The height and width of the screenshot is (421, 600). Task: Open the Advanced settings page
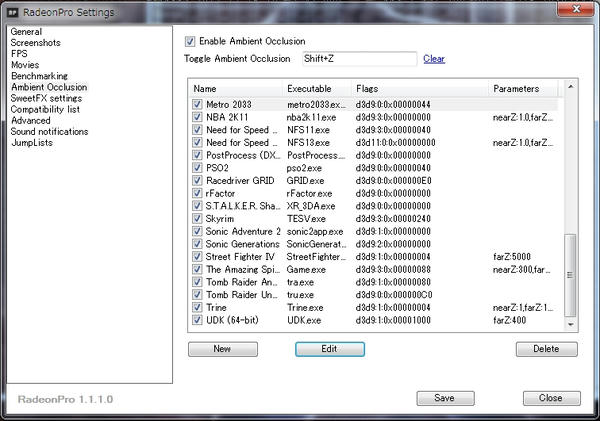[x=31, y=120]
